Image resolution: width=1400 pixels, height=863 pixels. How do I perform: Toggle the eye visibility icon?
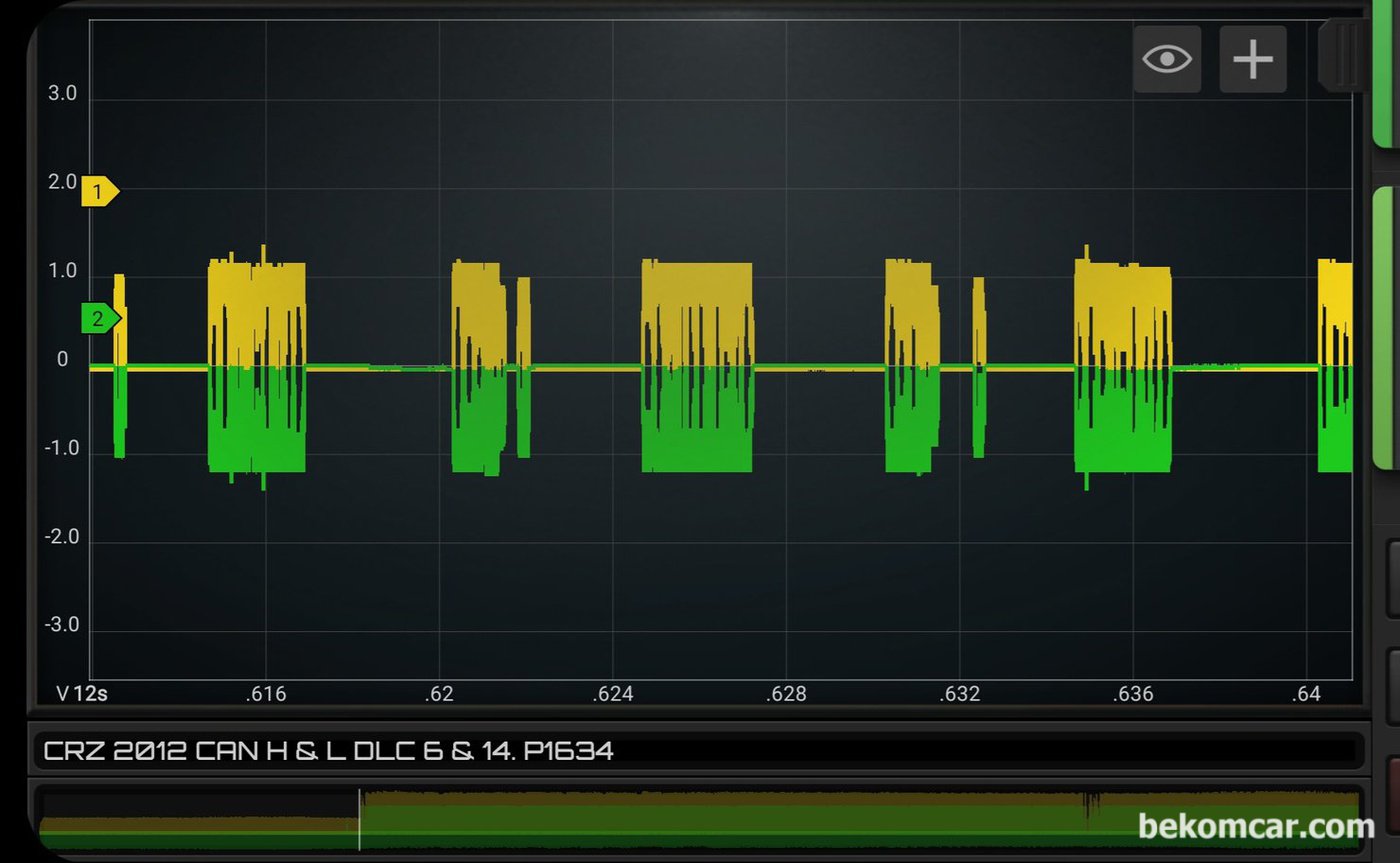(x=1166, y=60)
